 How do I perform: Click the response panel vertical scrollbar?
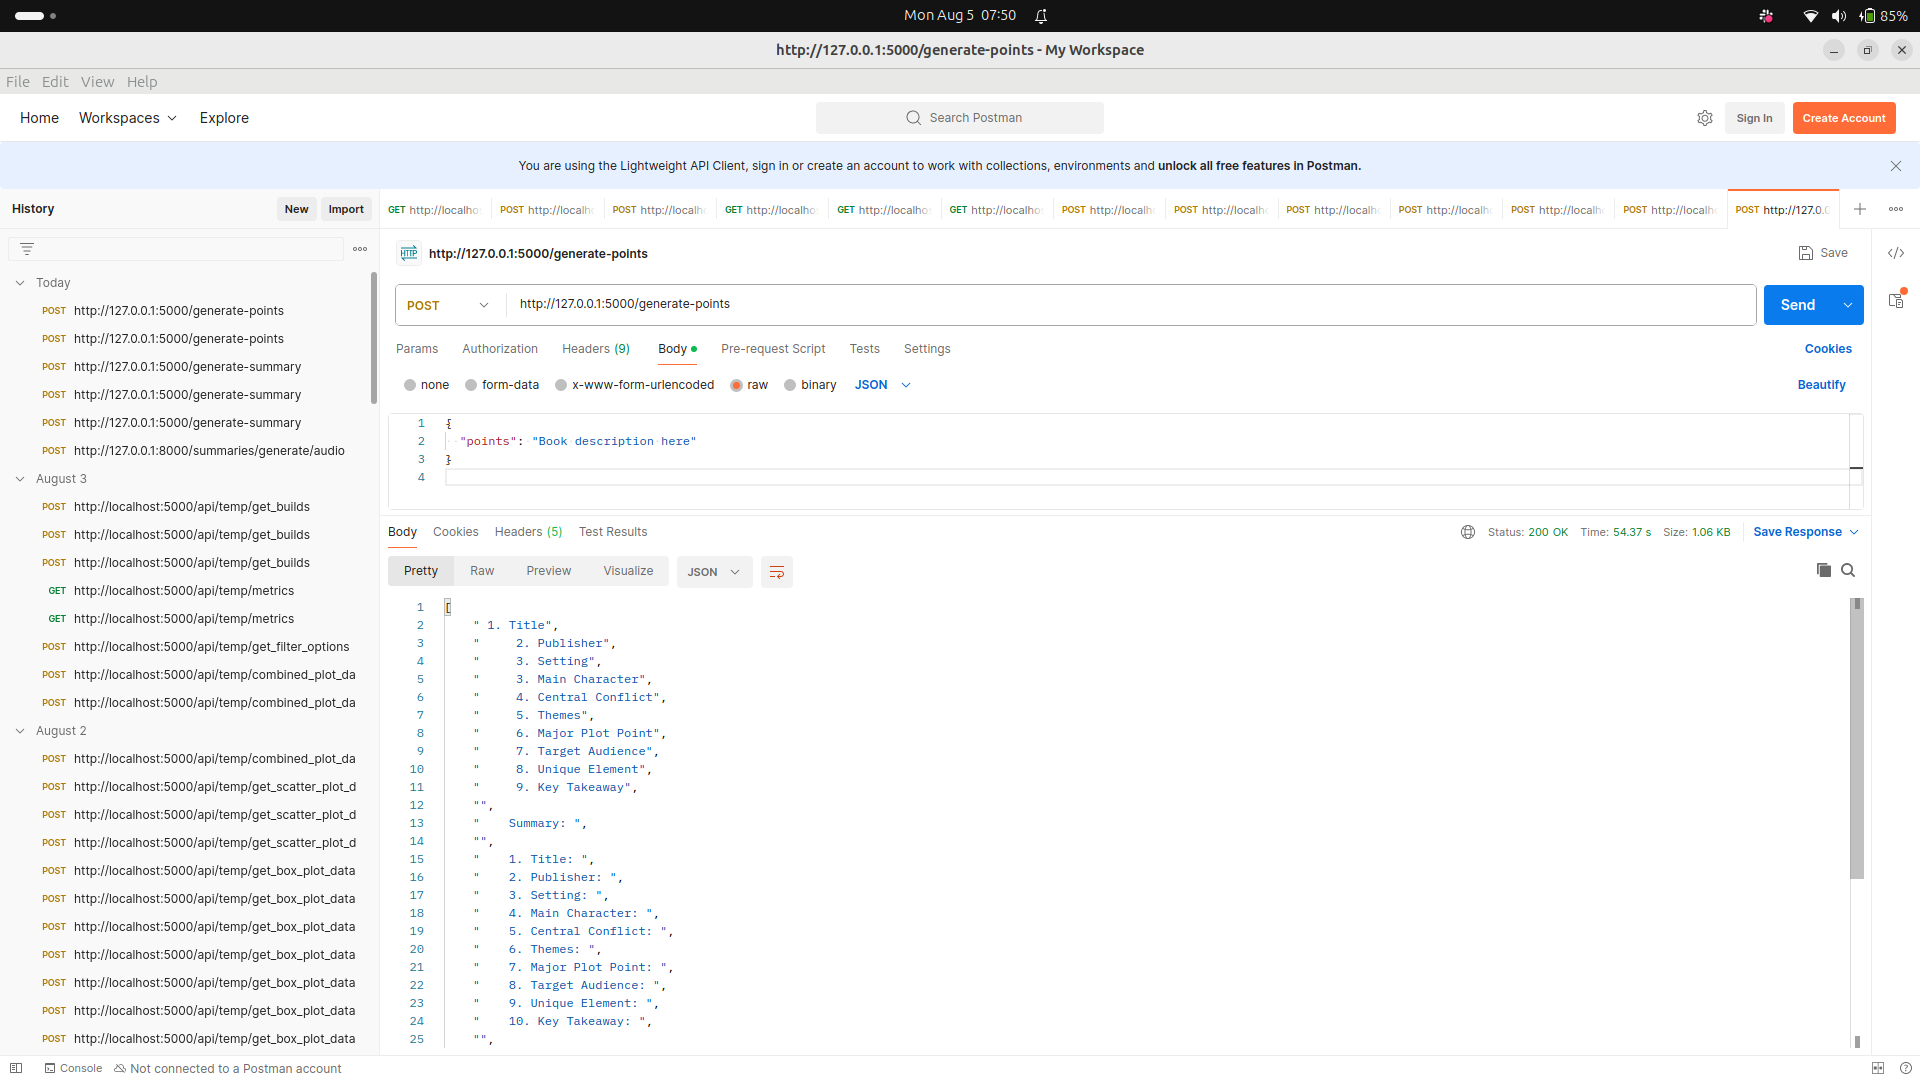point(1857,740)
